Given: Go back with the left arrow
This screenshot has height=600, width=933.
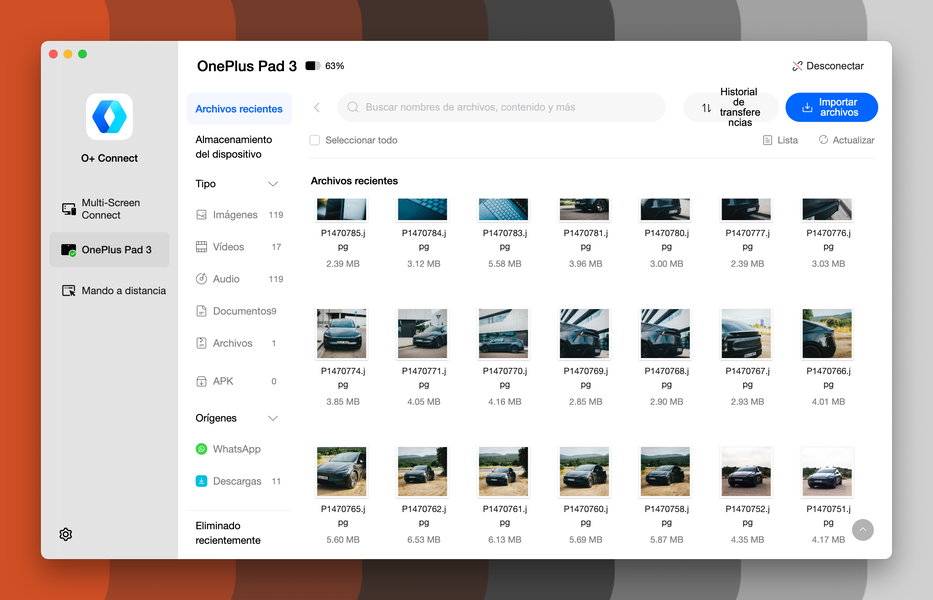Looking at the screenshot, I should [x=317, y=107].
